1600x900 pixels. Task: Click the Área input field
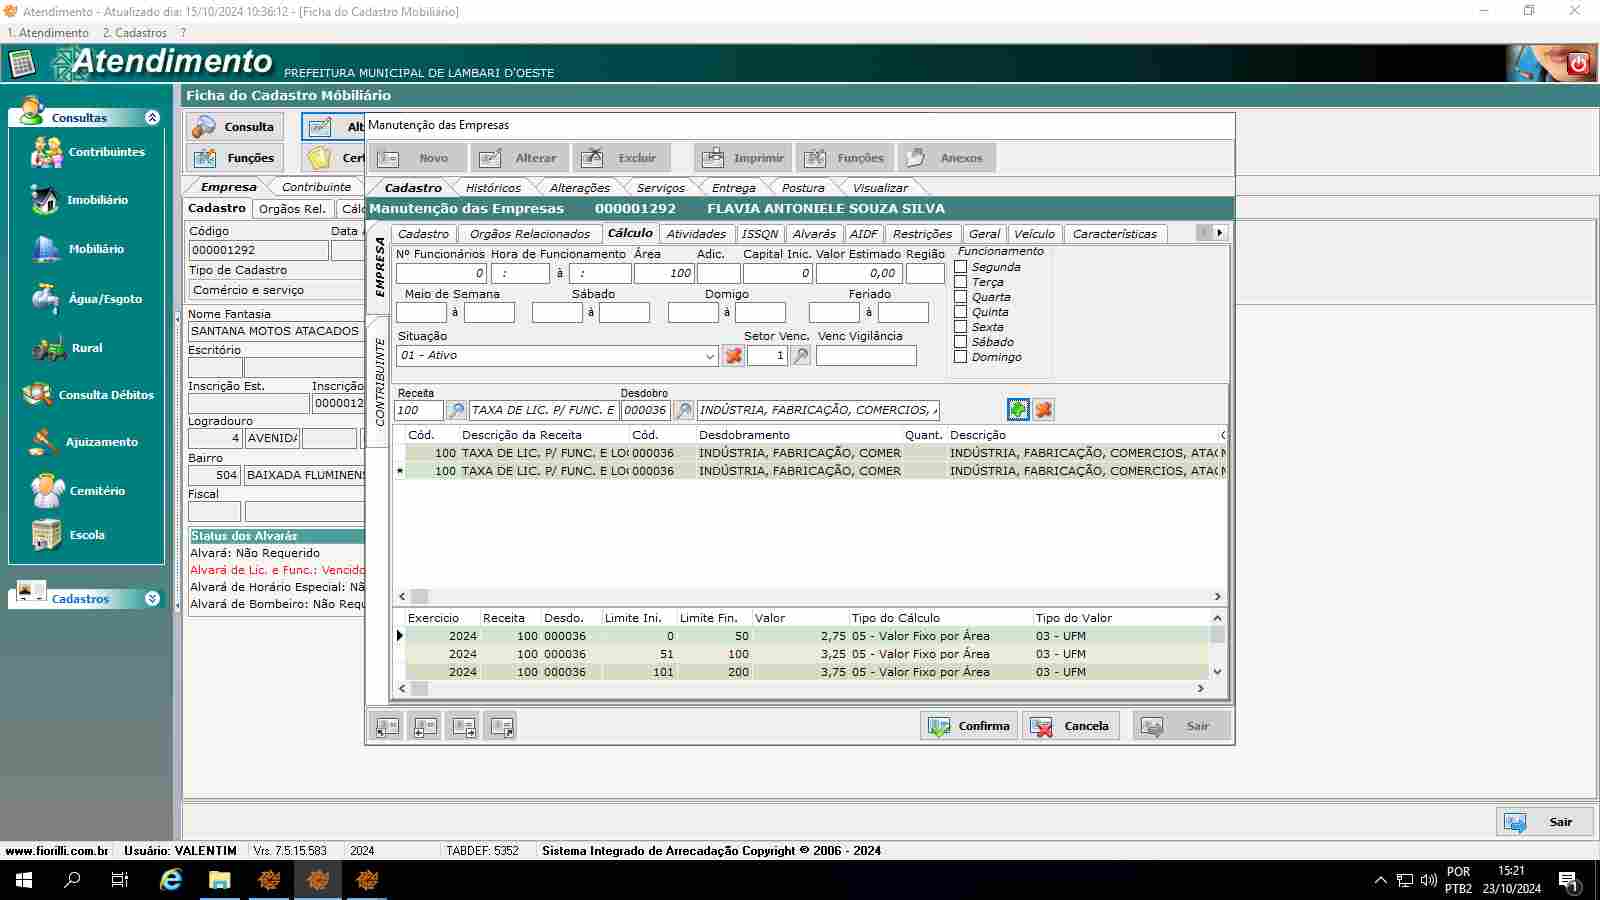pyautogui.click(x=663, y=273)
